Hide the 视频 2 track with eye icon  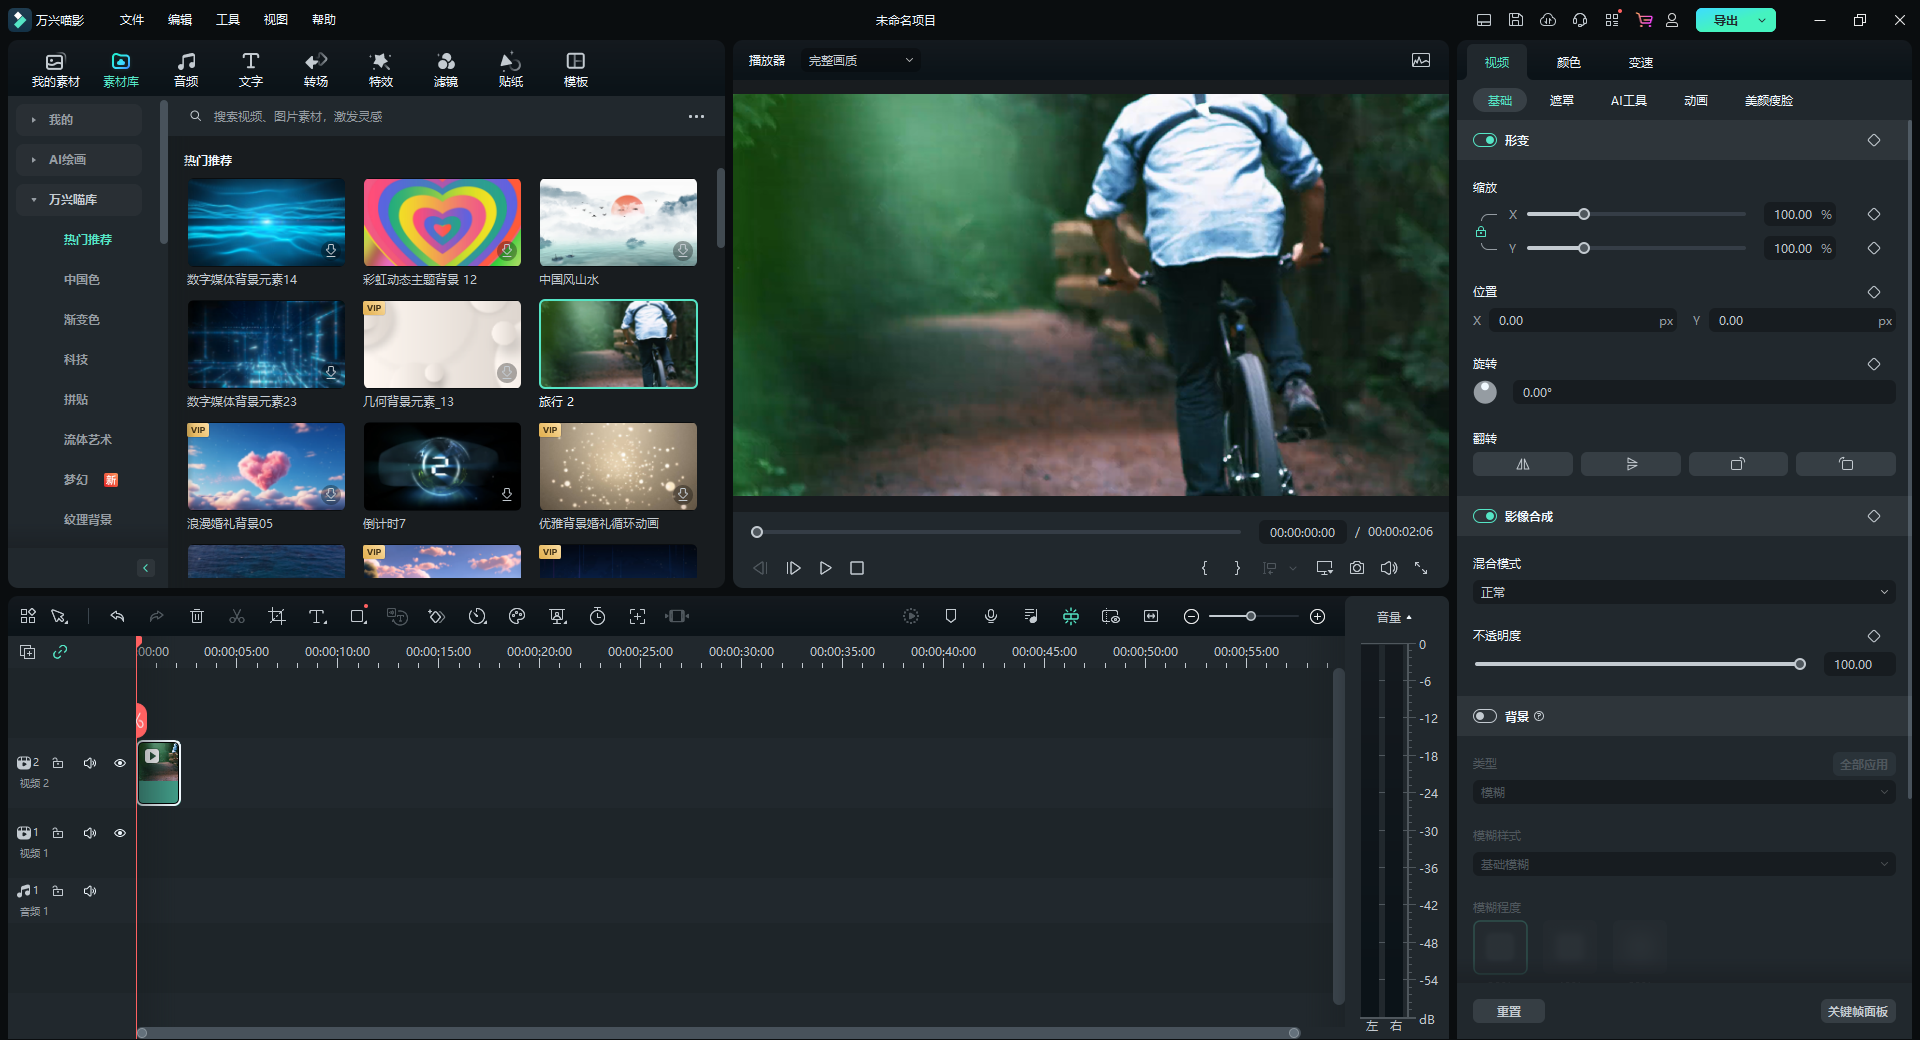(x=120, y=763)
